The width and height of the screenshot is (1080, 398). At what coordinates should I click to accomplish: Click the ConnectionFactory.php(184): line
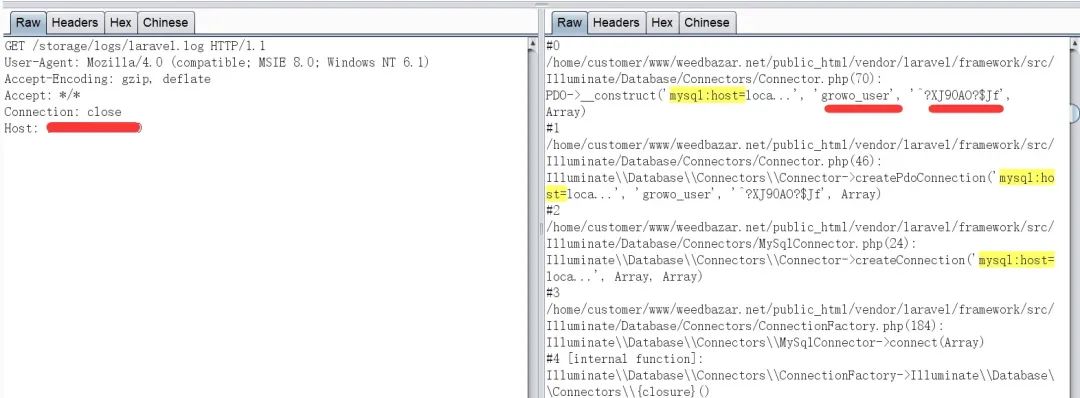tap(745, 326)
